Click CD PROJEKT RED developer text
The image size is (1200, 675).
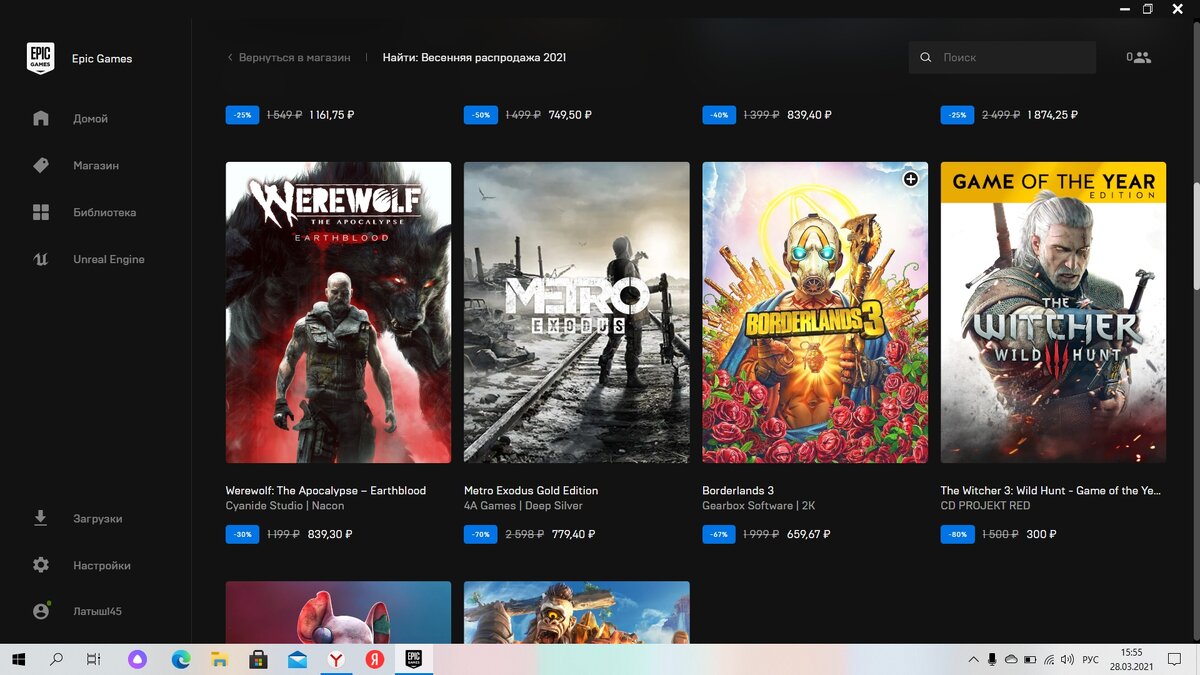(985, 506)
